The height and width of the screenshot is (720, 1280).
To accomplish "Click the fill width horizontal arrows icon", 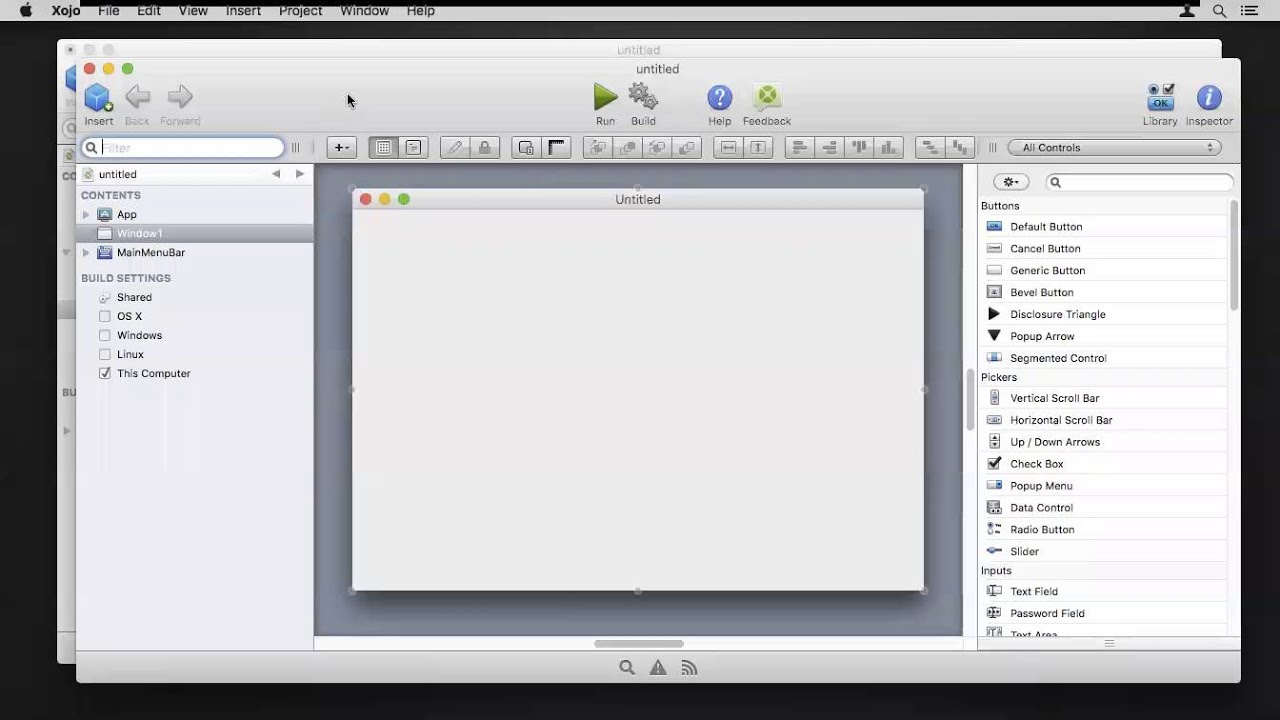I will 729,147.
